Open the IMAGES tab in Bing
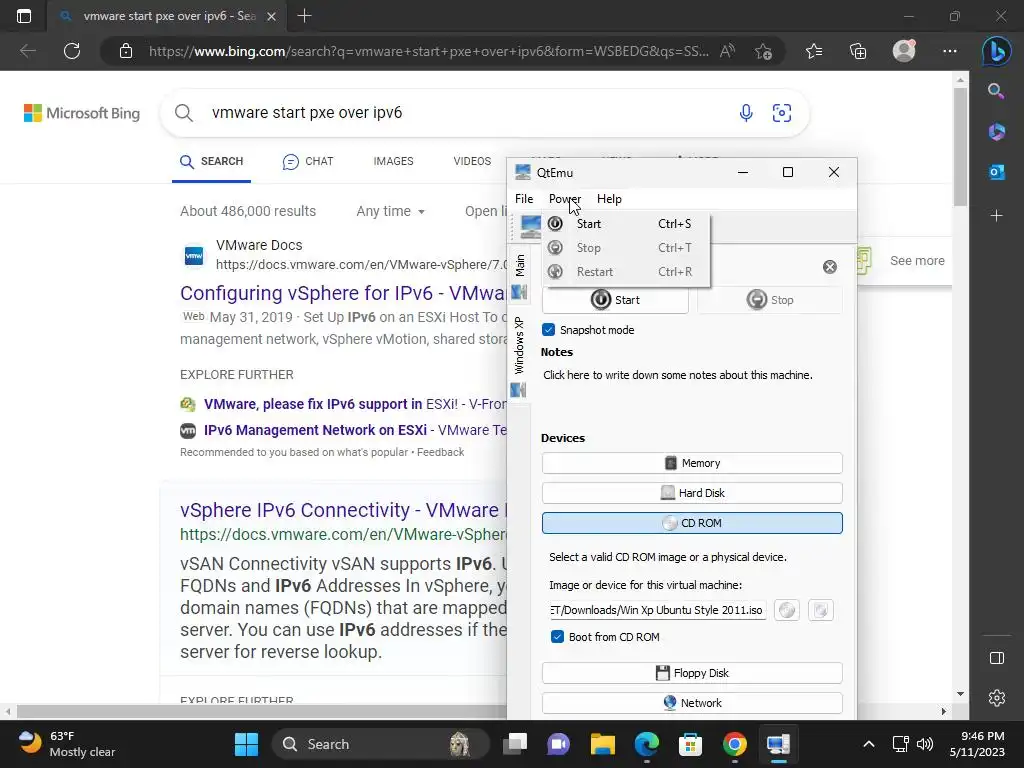Screen dimensions: 1024x768 coord(393,161)
